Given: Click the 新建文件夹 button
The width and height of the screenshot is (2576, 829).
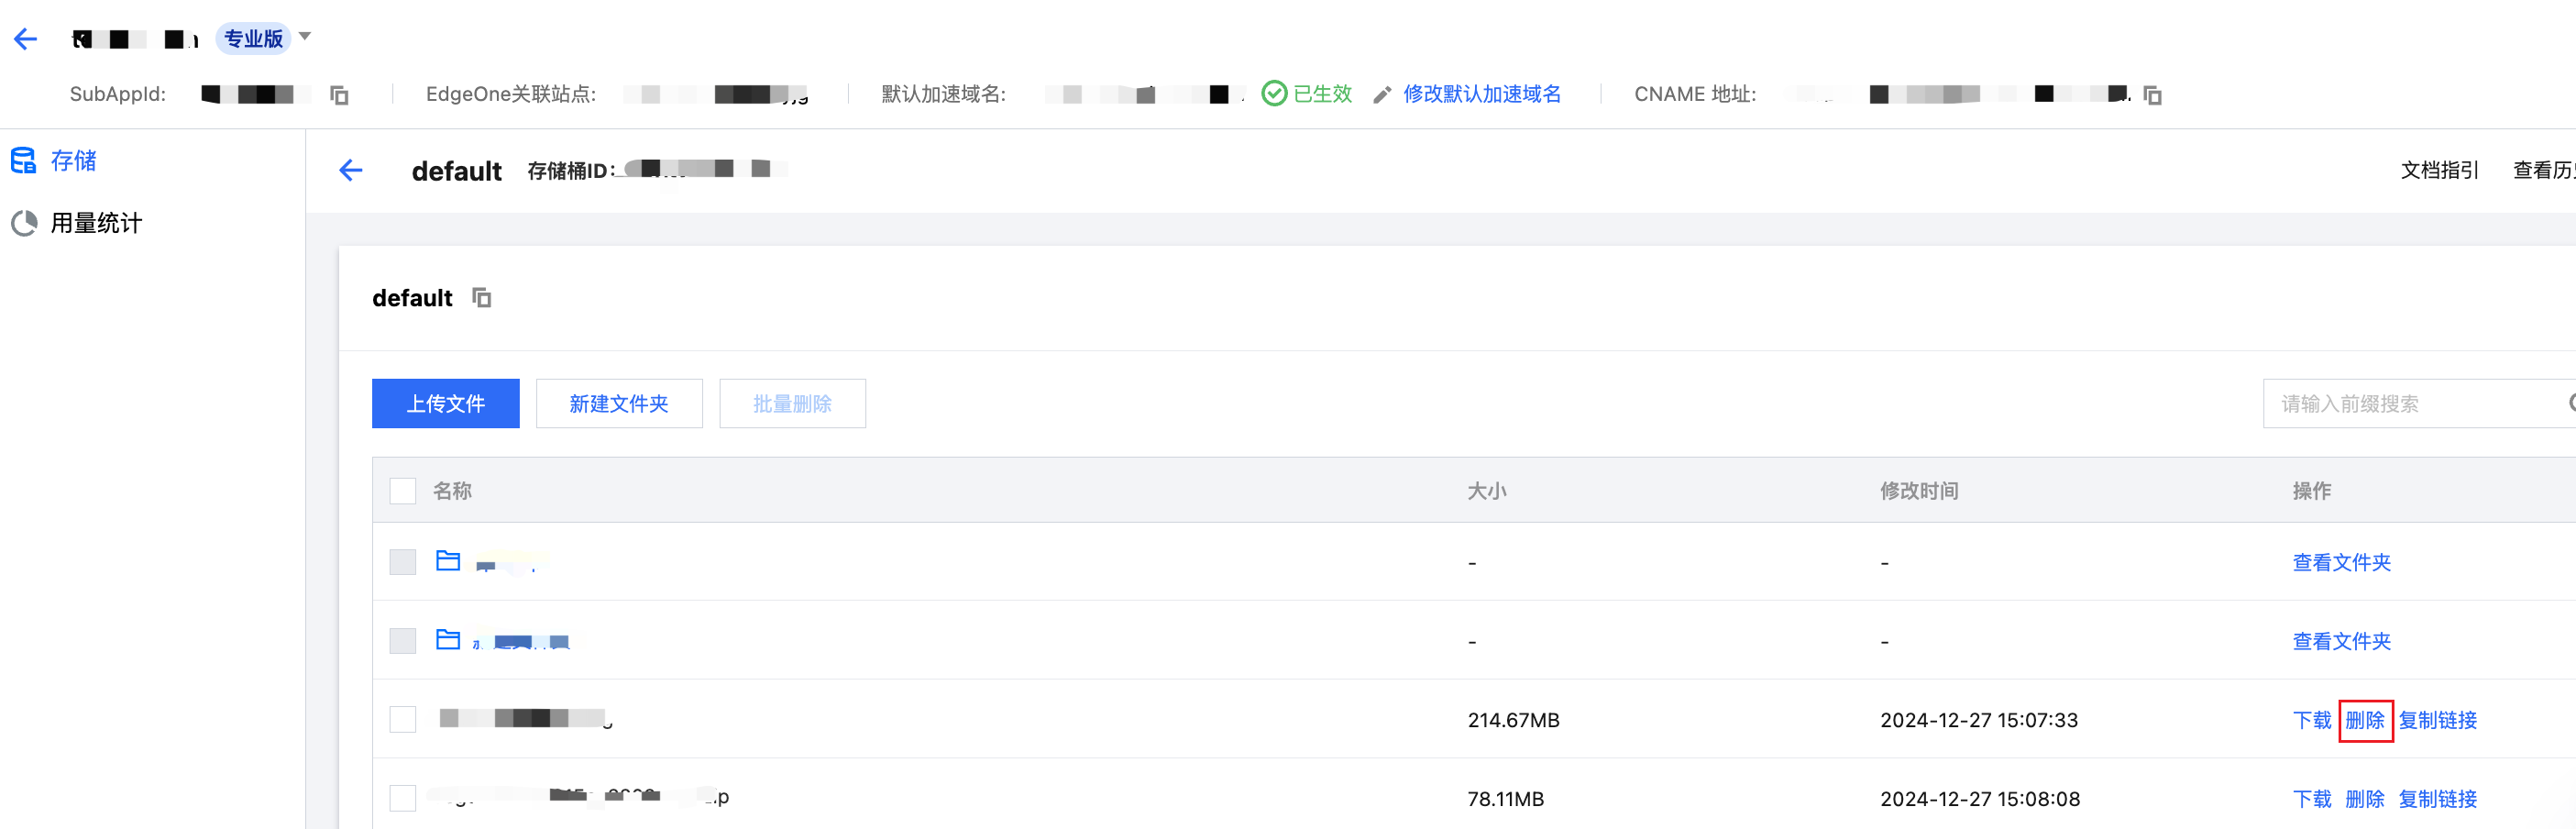Looking at the screenshot, I should [619, 404].
